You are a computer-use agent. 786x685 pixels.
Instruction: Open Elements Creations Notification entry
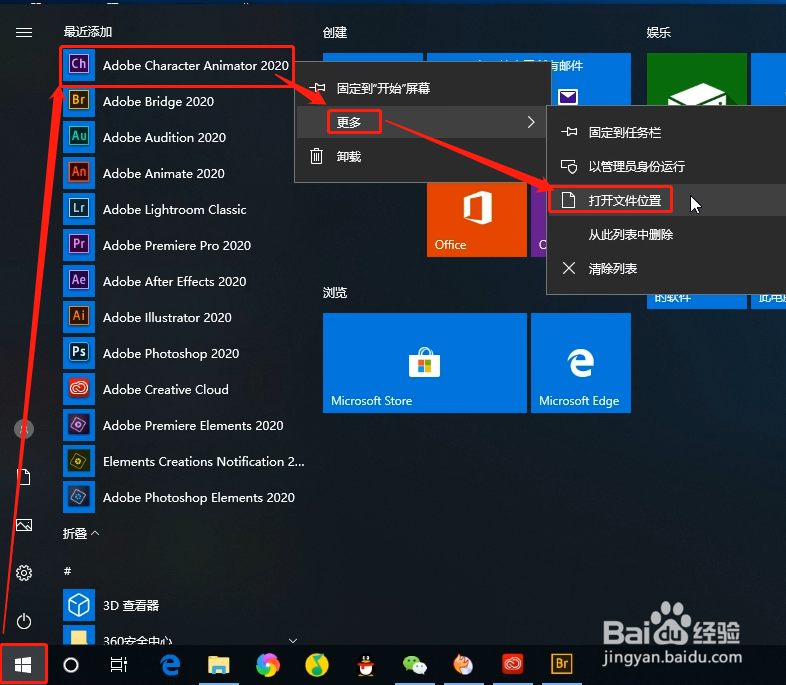point(183,462)
